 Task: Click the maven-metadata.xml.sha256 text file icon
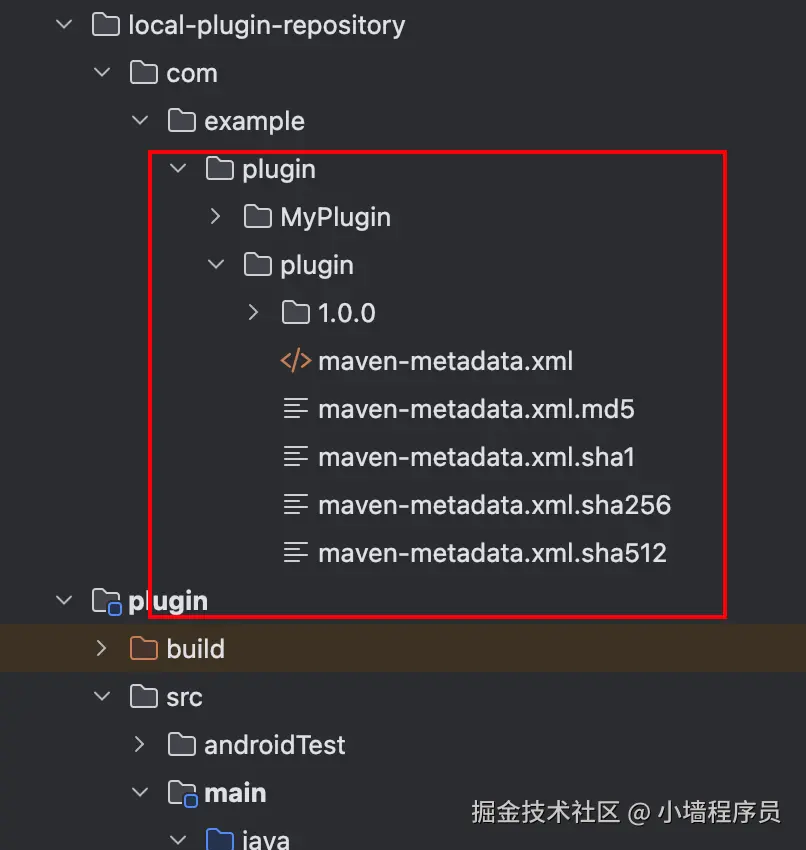pos(296,505)
